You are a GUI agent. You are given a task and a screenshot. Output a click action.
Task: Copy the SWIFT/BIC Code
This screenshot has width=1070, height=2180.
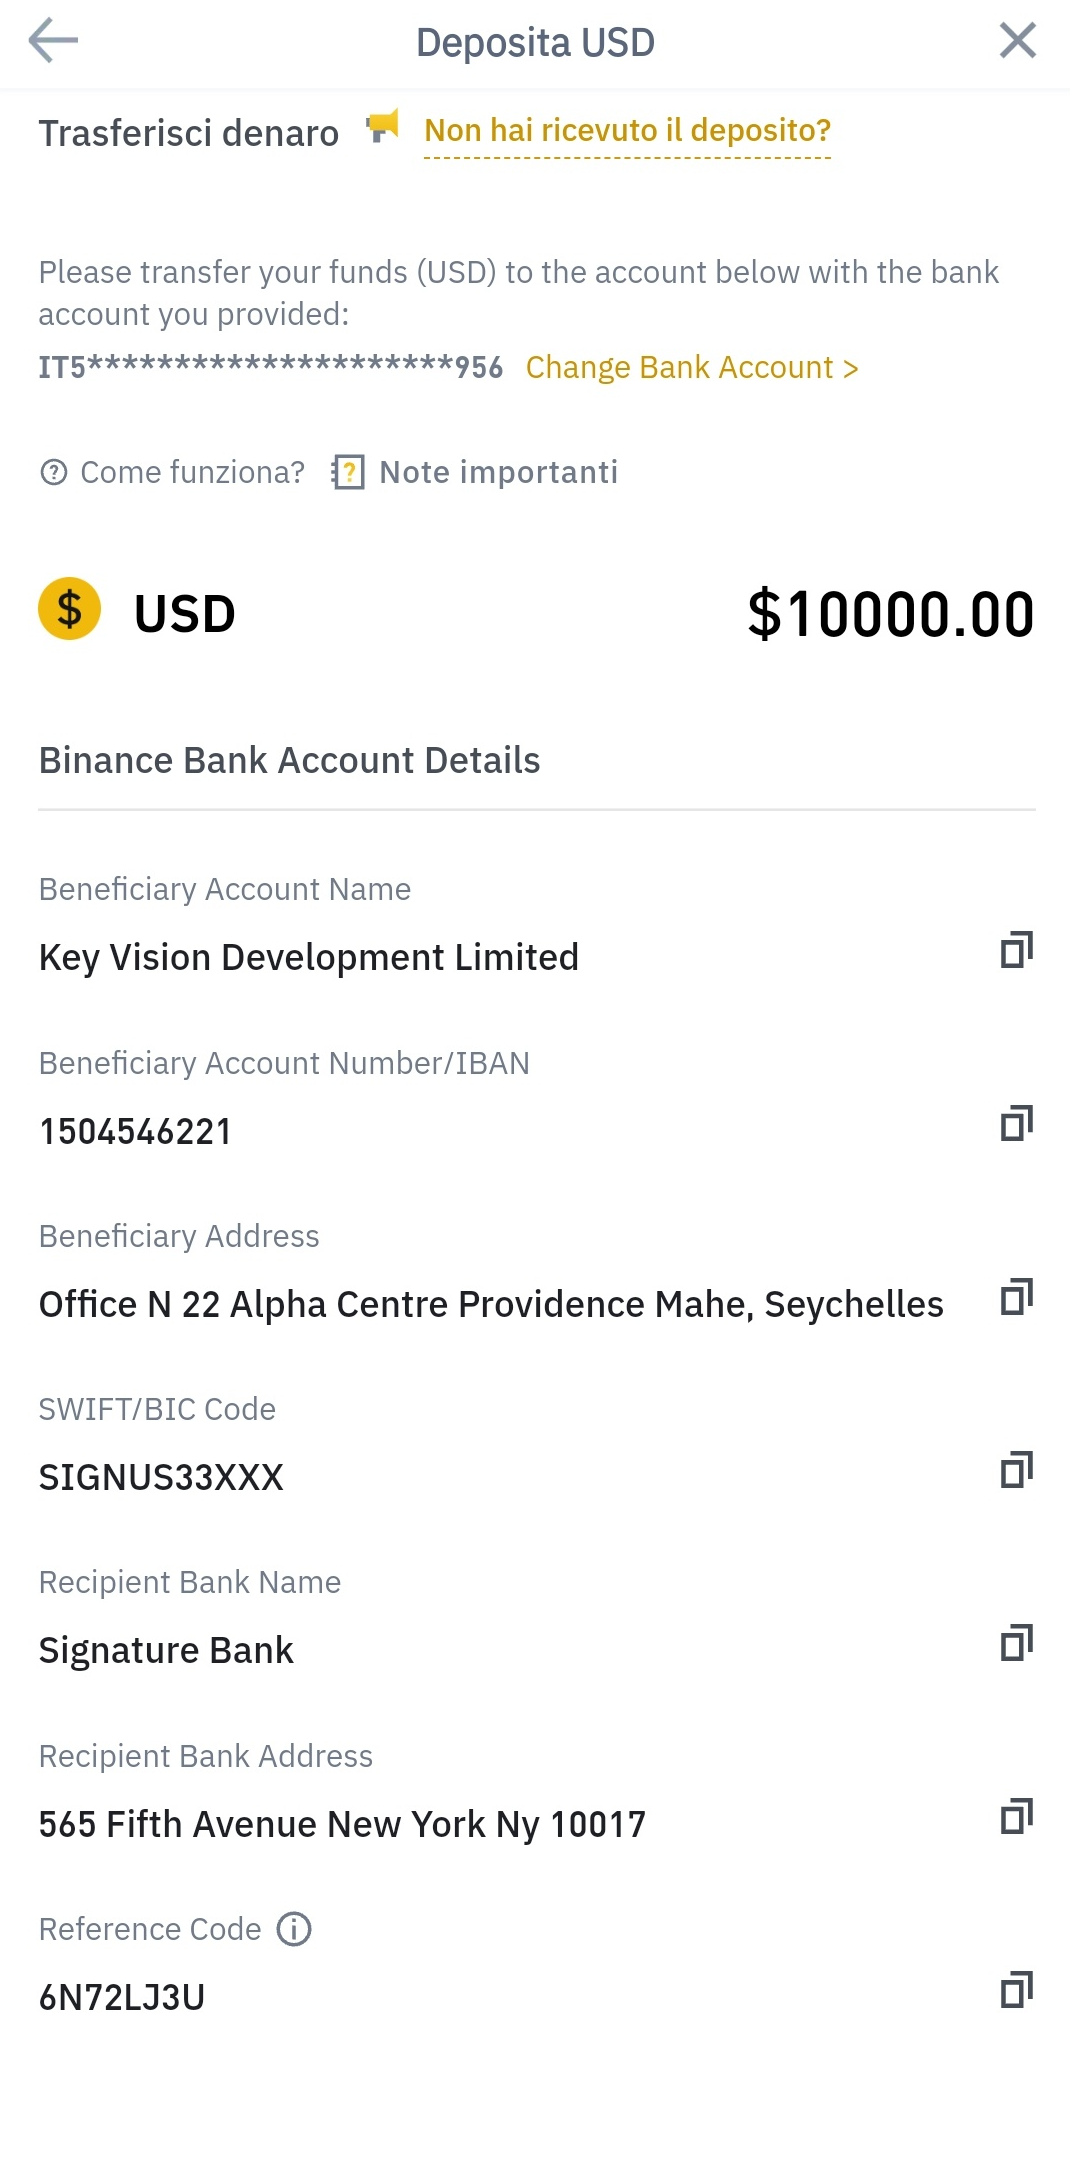coord(1016,1470)
